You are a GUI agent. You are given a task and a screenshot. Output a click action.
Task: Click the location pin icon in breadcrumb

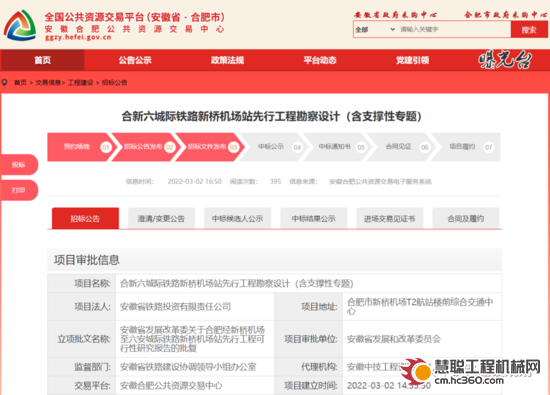click(x=5, y=82)
